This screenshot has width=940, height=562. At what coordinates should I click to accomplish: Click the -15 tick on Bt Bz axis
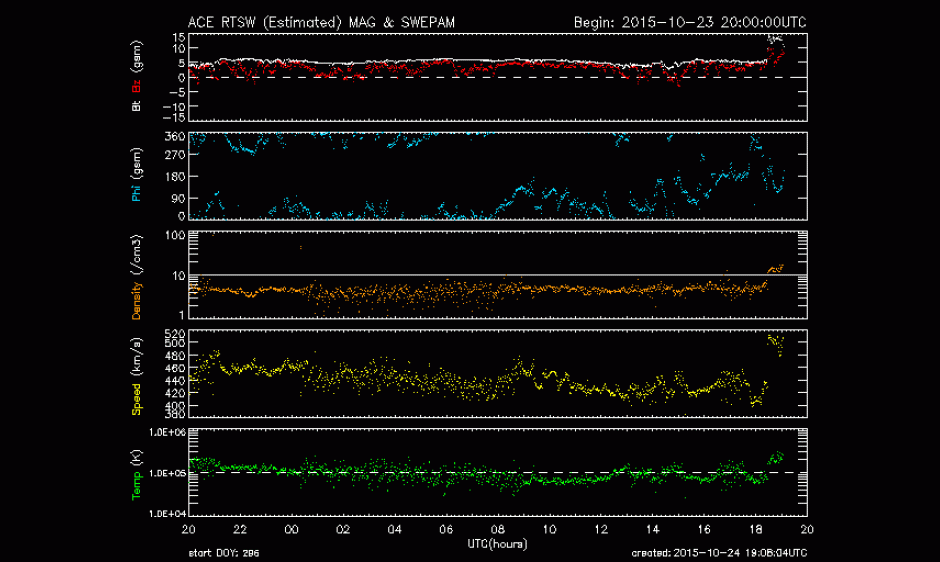point(174,117)
